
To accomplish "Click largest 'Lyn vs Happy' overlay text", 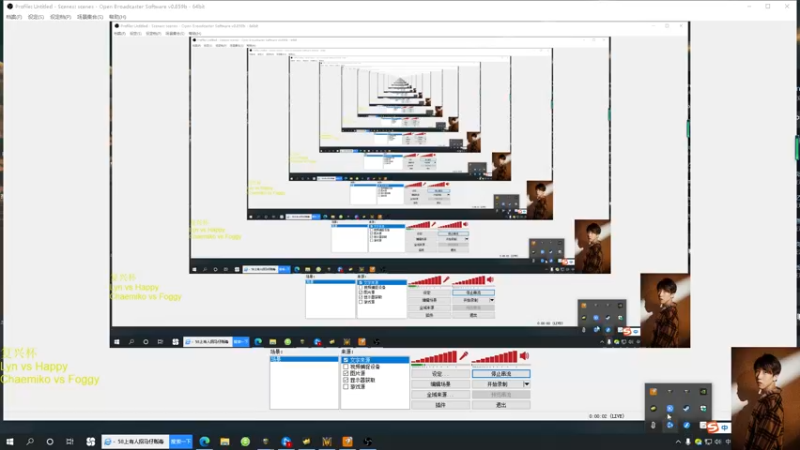I will [34, 366].
